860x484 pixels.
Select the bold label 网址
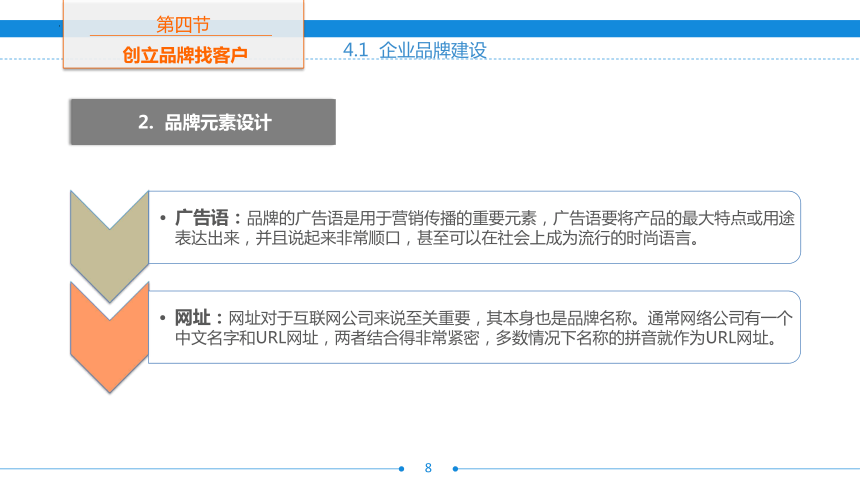(x=192, y=318)
